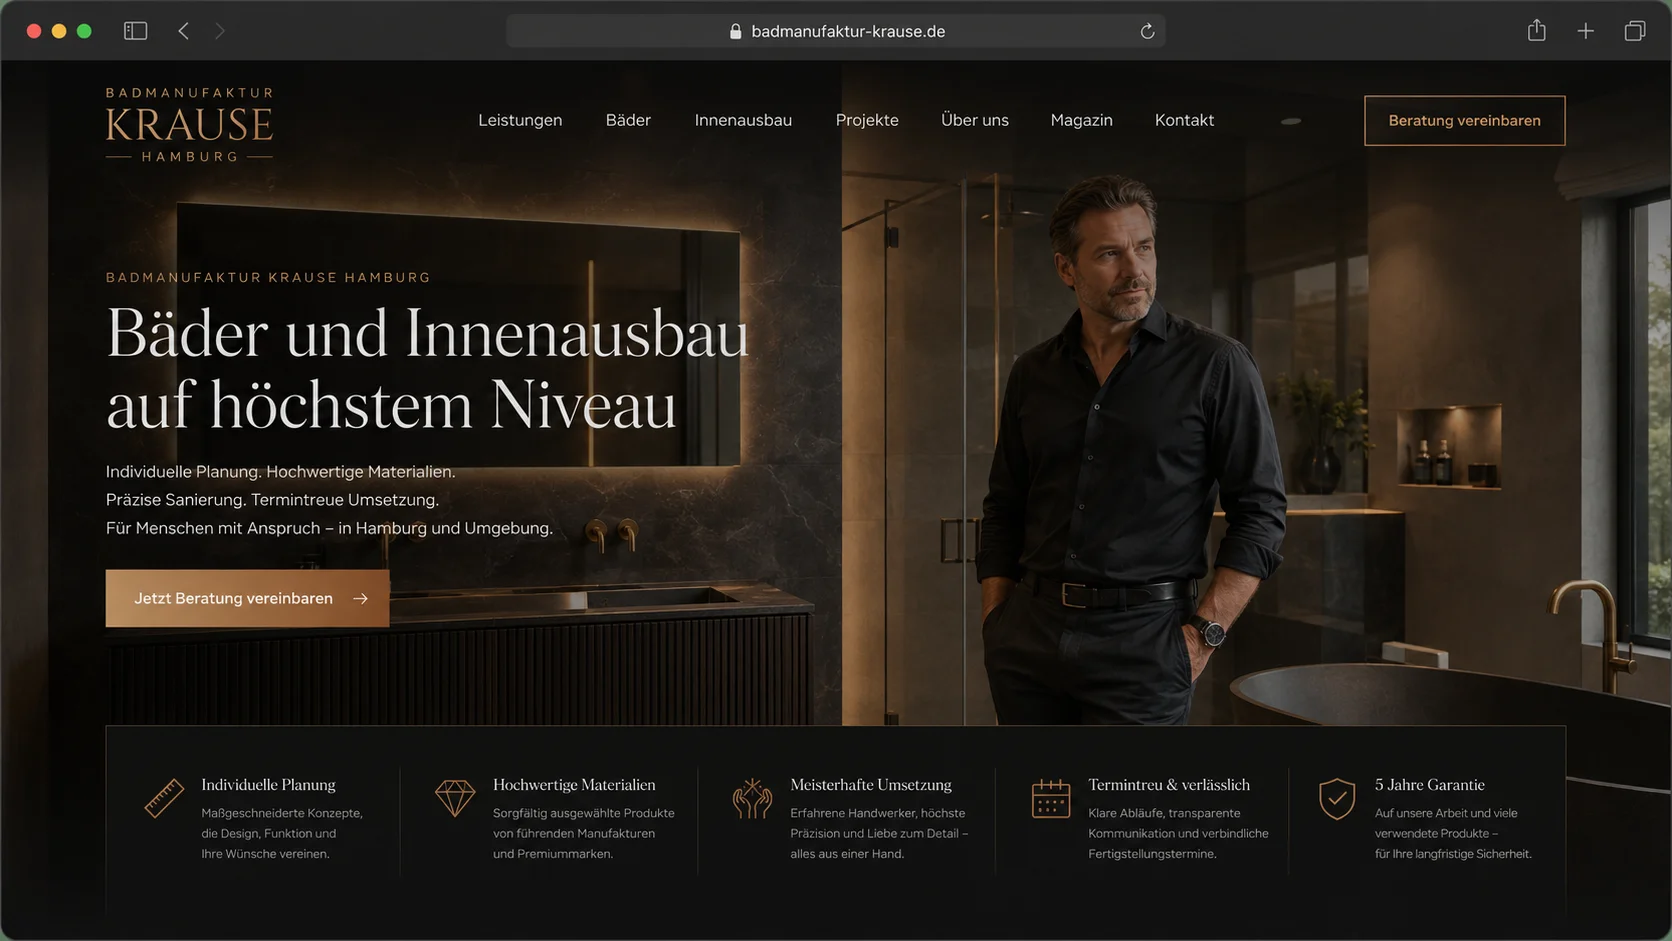Click the 5 Jahre Garantie heading

(x=1430, y=785)
